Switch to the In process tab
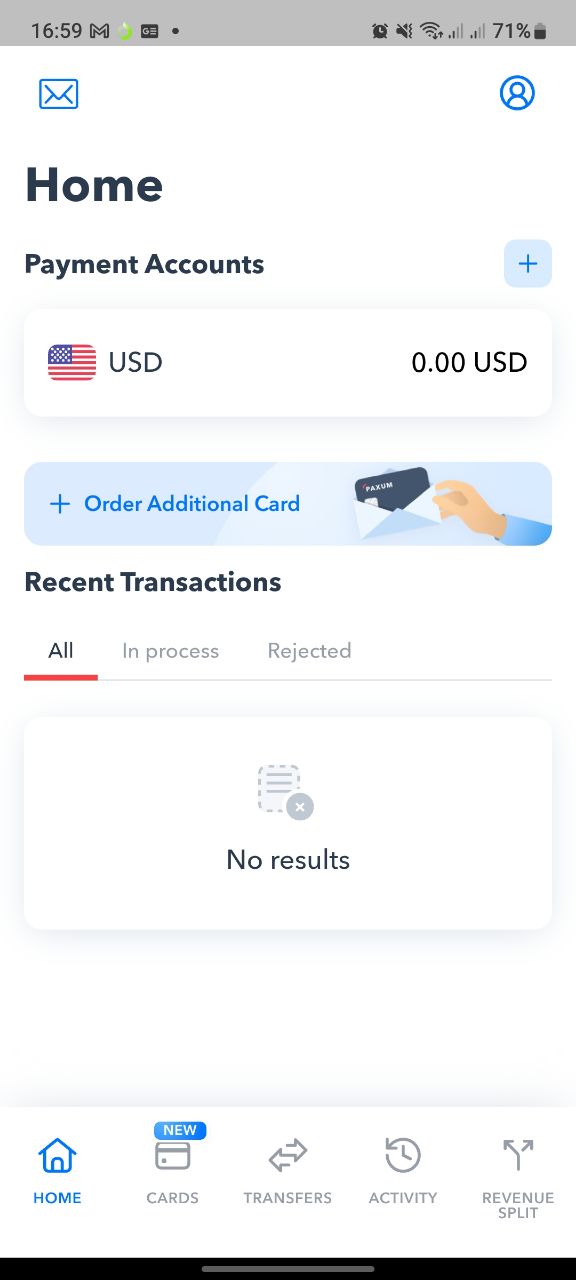Viewport: 576px width, 1280px height. coord(170,651)
